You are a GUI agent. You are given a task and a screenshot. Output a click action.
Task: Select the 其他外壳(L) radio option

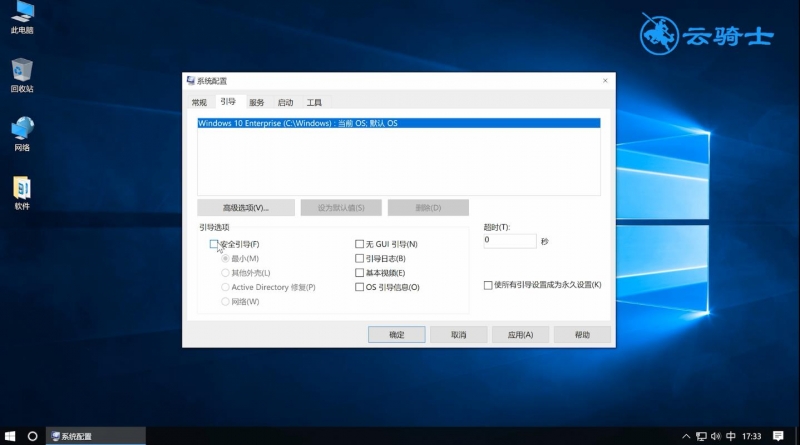(x=225, y=273)
